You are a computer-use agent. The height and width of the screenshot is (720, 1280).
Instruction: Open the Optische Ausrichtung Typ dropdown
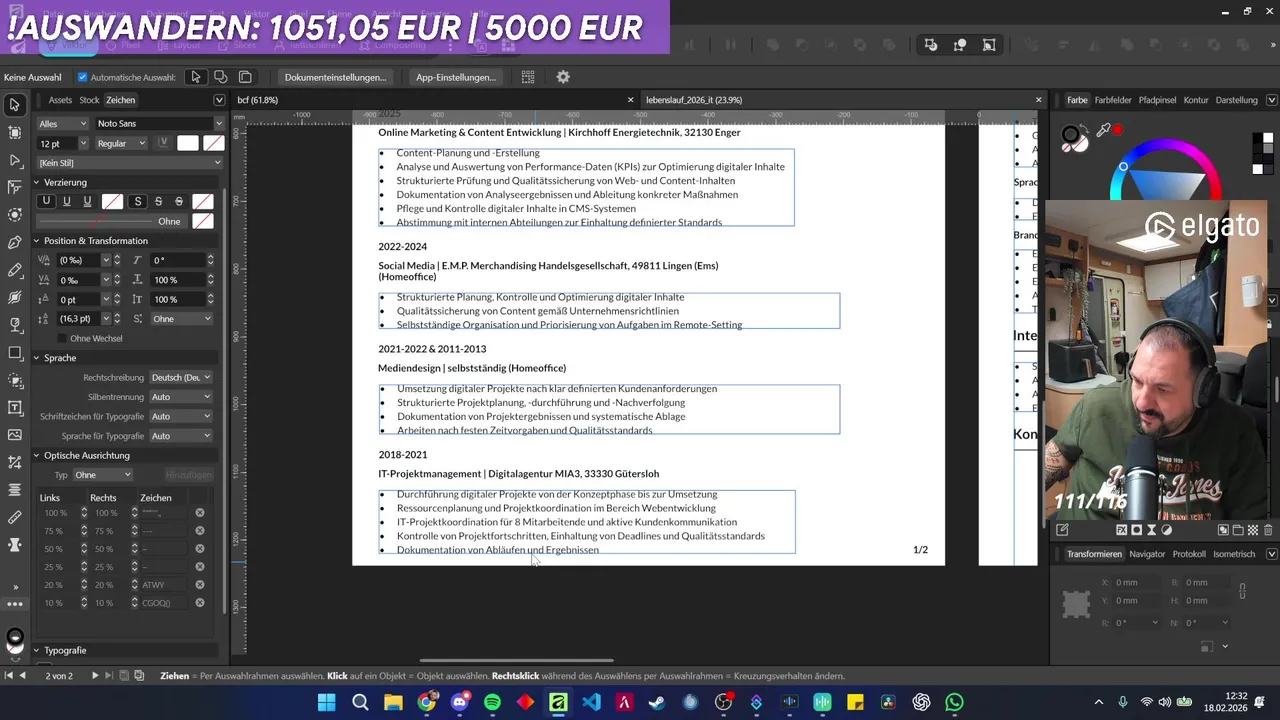pos(102,475)
